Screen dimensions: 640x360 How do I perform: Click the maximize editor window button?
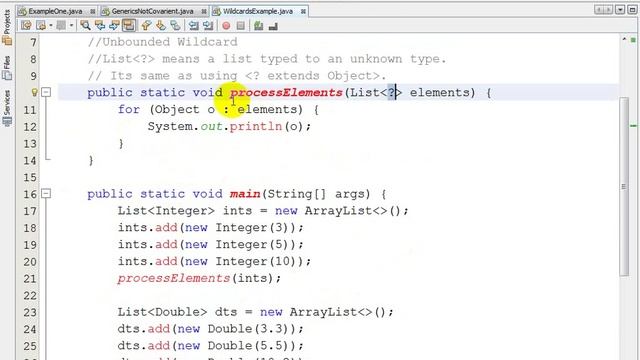pyautogui.click(x=632, y=9)
